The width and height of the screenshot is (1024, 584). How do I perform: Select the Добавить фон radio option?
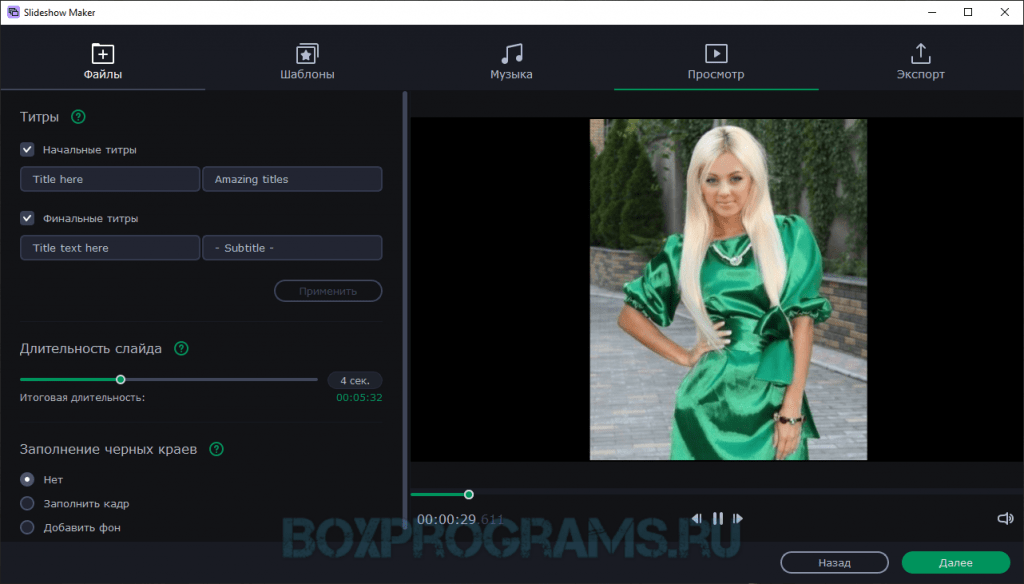pyautogui.click(x=27, y=527)
